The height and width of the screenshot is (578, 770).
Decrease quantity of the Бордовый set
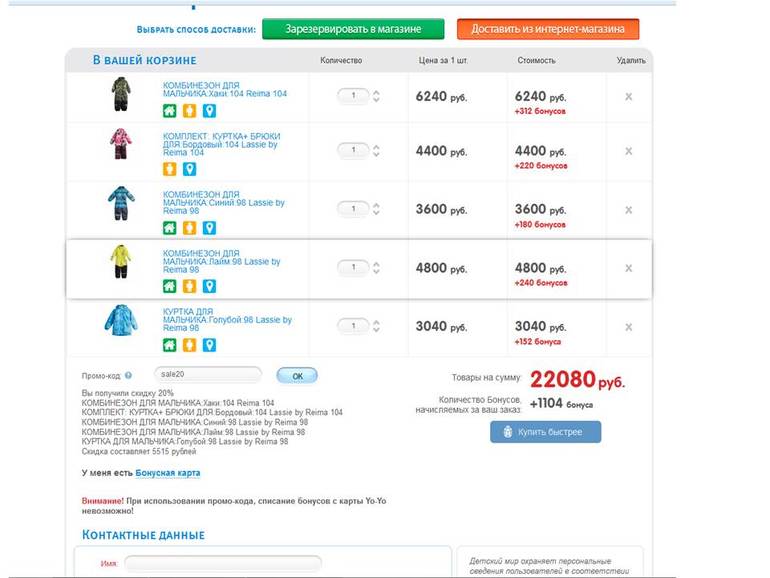(x=376, y=156)
